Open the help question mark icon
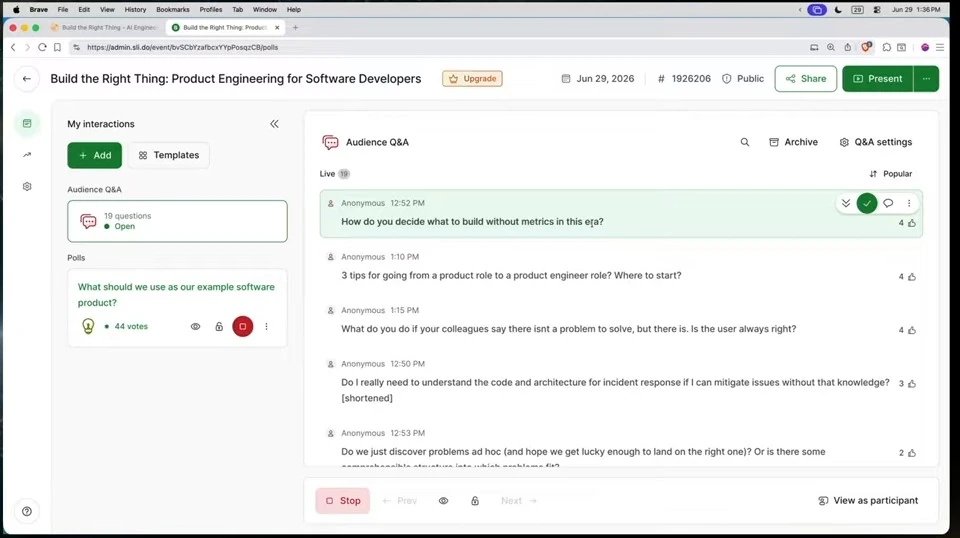 click(27, 511)
